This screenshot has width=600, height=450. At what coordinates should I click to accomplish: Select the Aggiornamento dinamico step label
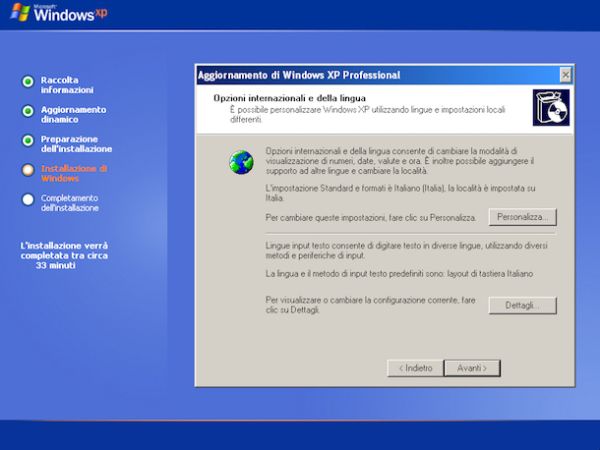tap(73, 114)
